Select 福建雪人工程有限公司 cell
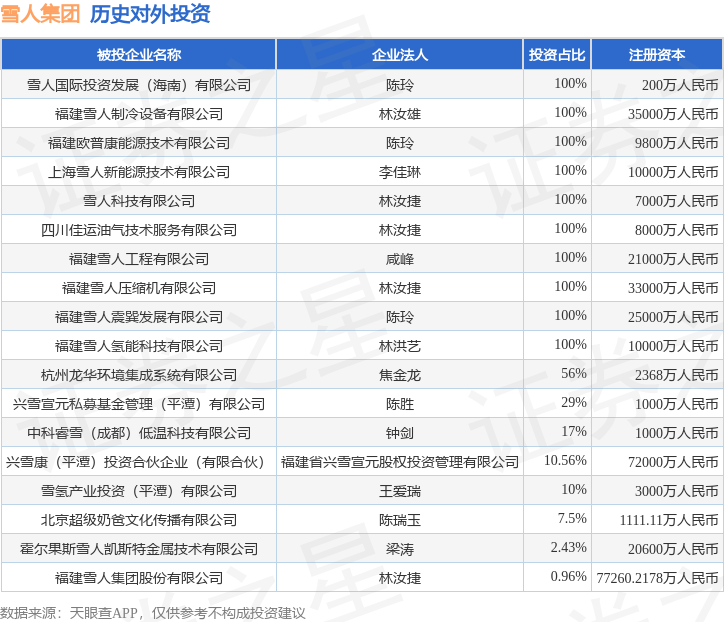 point(139,259)
